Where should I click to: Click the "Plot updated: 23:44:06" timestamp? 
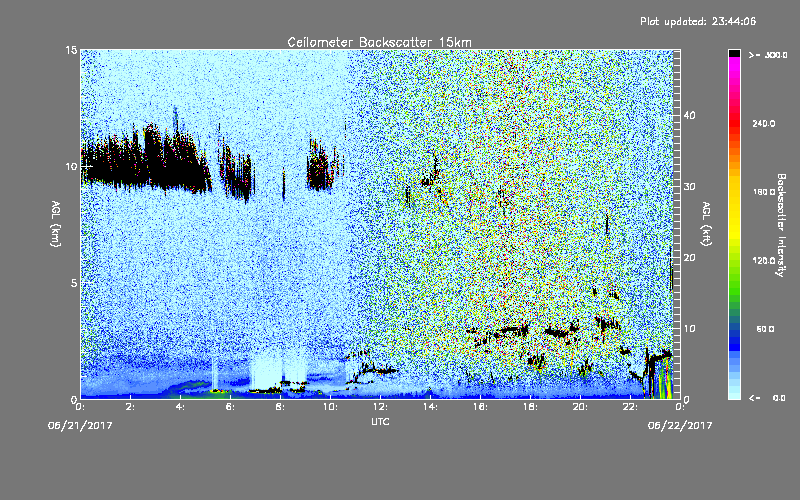point(698,21)
